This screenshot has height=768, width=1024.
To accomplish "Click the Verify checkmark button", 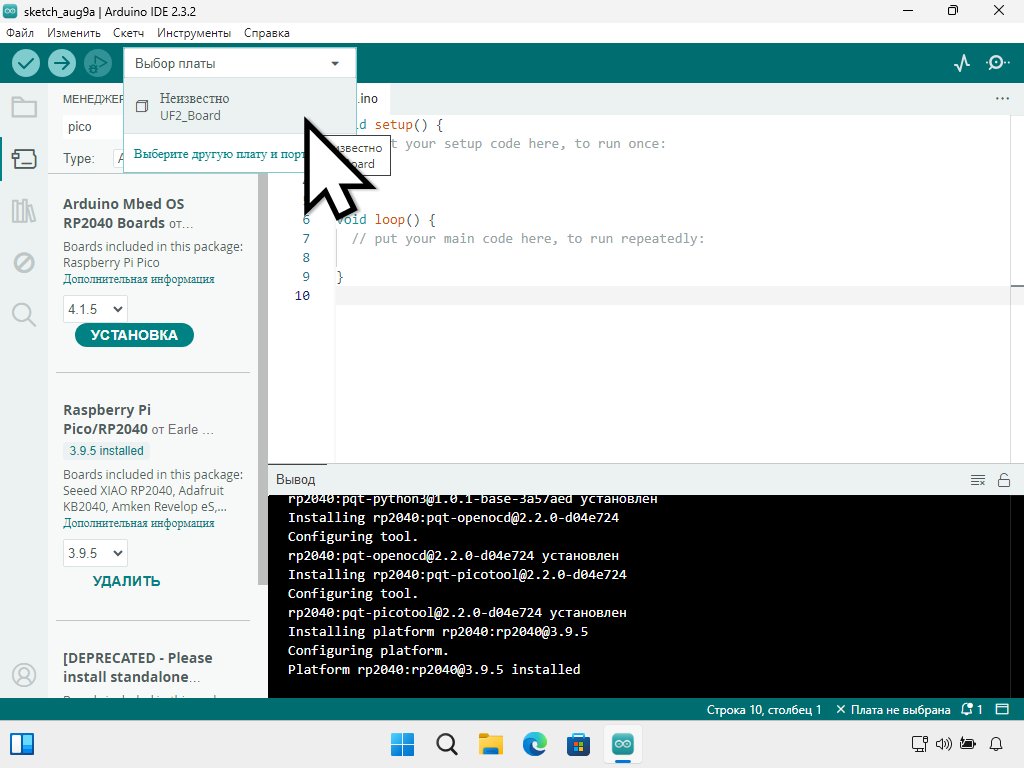I will [26, 63].
